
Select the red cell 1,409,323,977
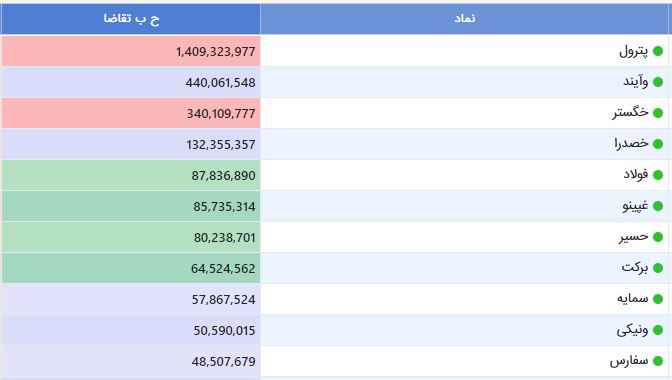click(131, 51)
